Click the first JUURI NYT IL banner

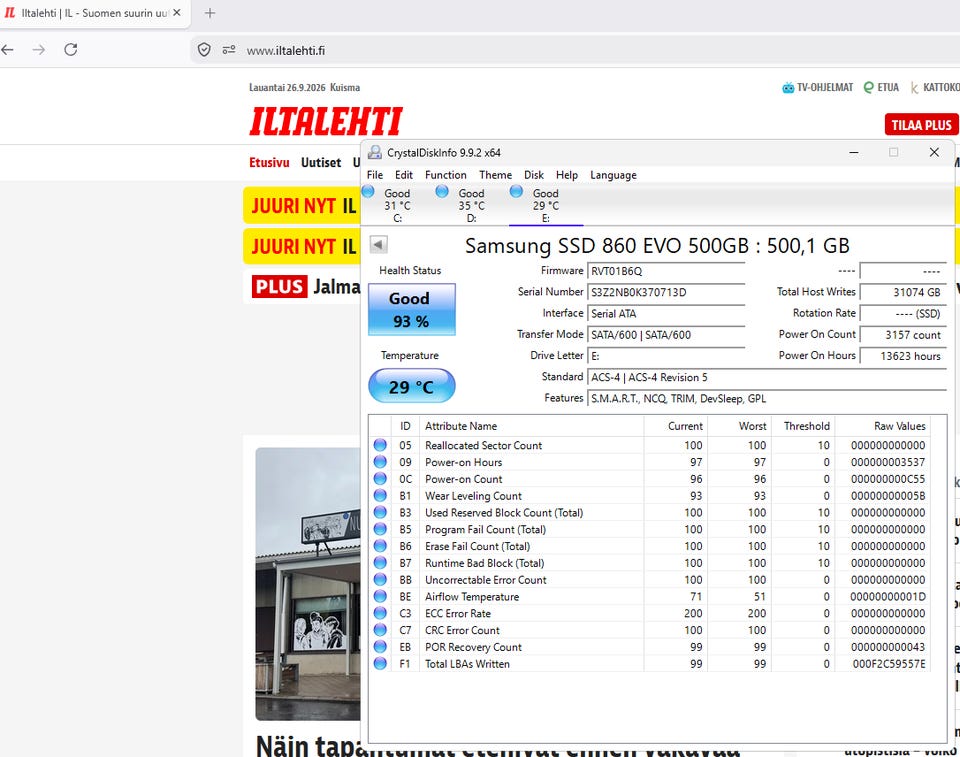[x=301, y=206]
